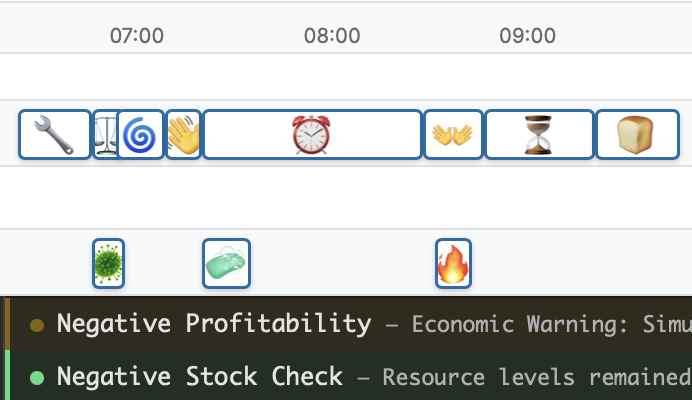692x400 pixels.
Task: Select the green microbe event marker
Action: (108, 264)
